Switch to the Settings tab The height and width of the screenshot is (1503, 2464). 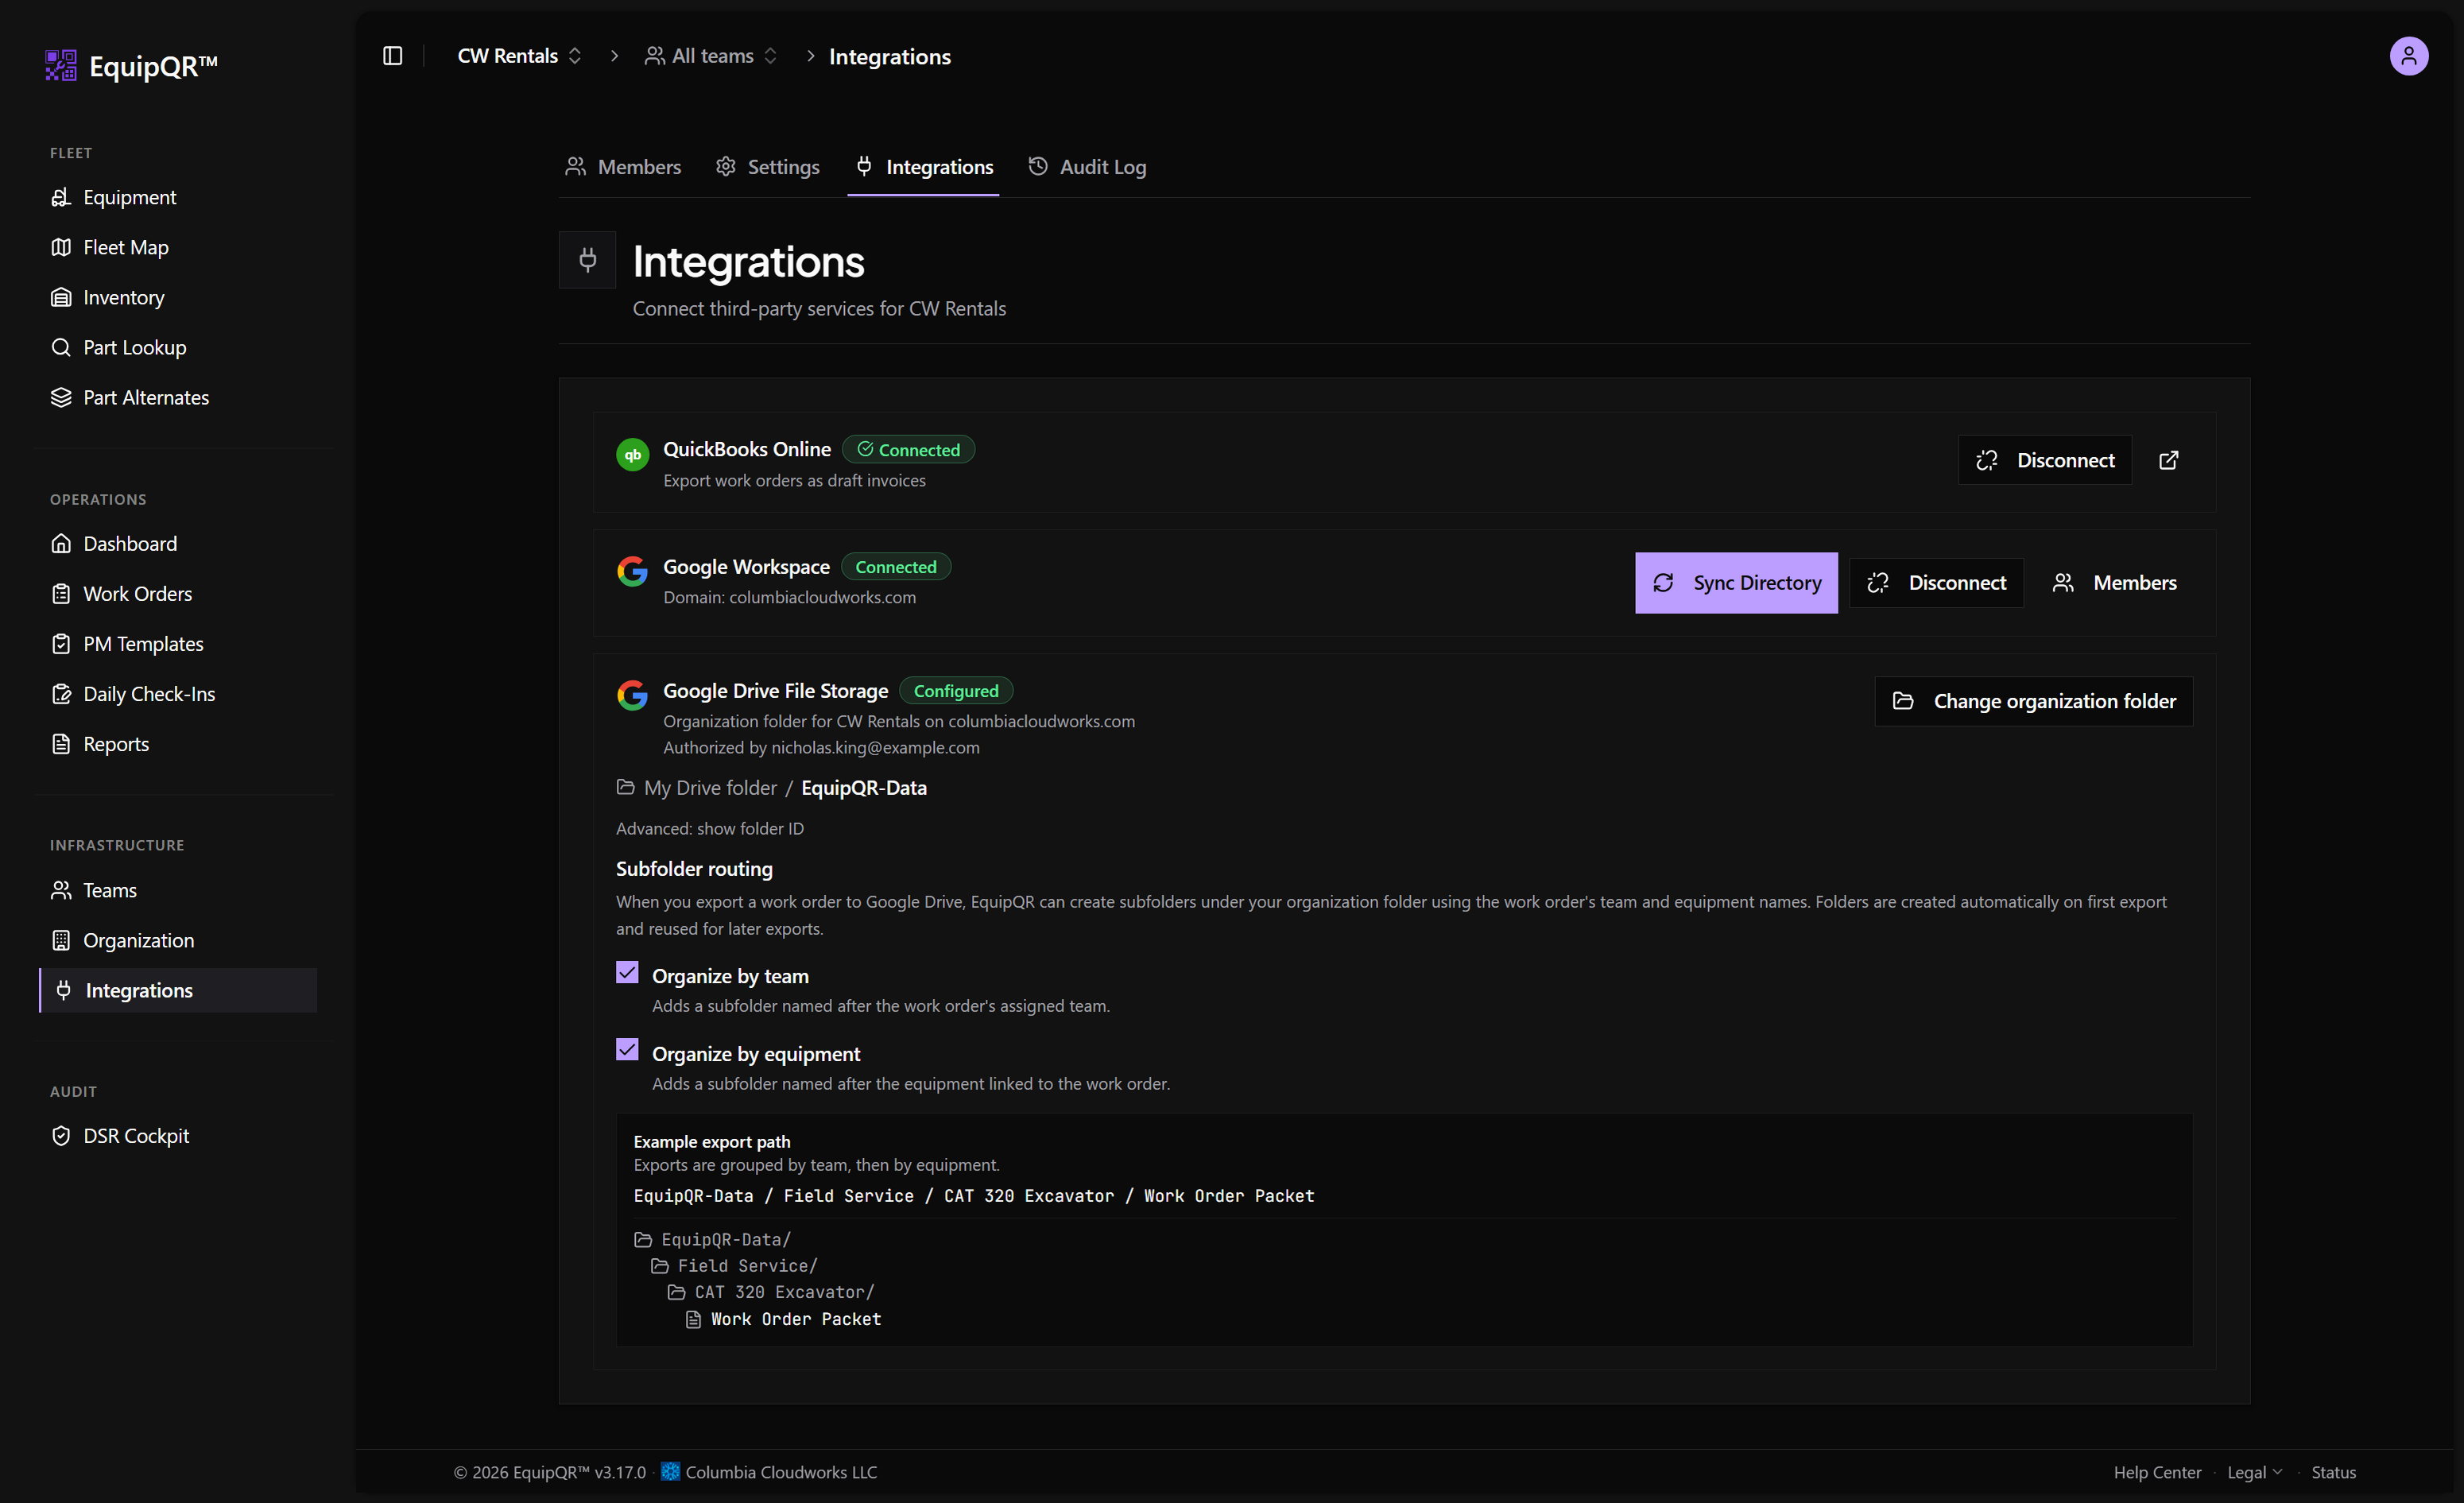pos(768,167)
